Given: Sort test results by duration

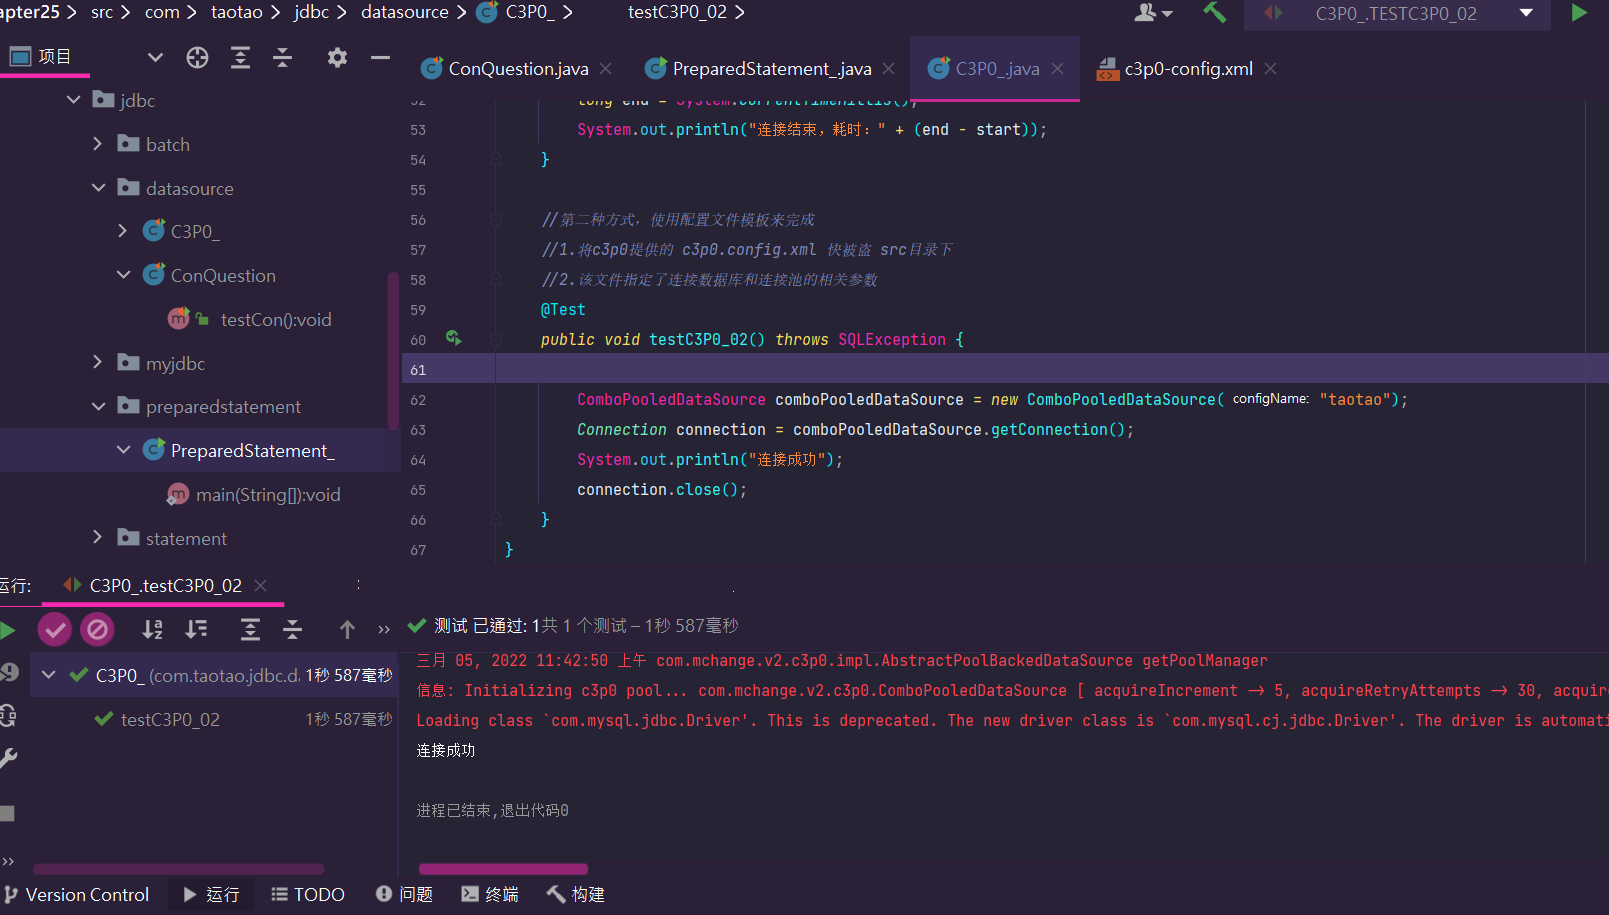Looking at the screenshot, I should coord(197,630).
